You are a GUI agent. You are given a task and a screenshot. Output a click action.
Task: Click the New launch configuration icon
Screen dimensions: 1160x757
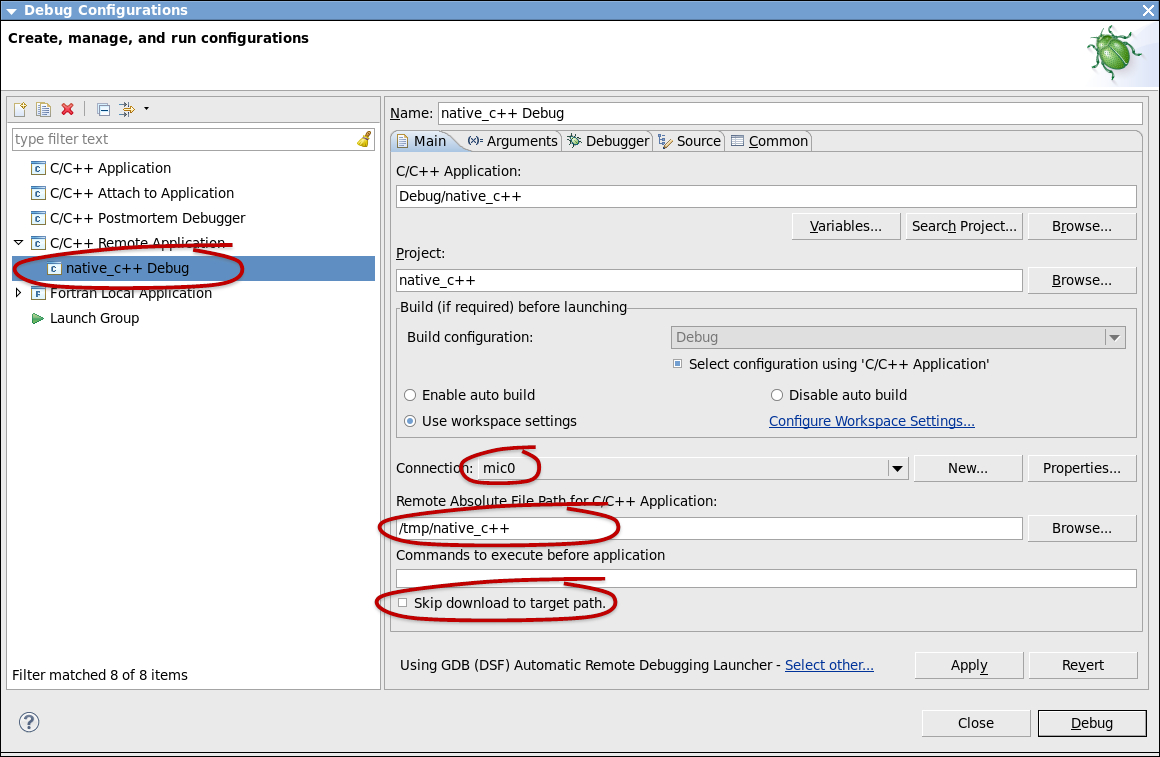20,109
